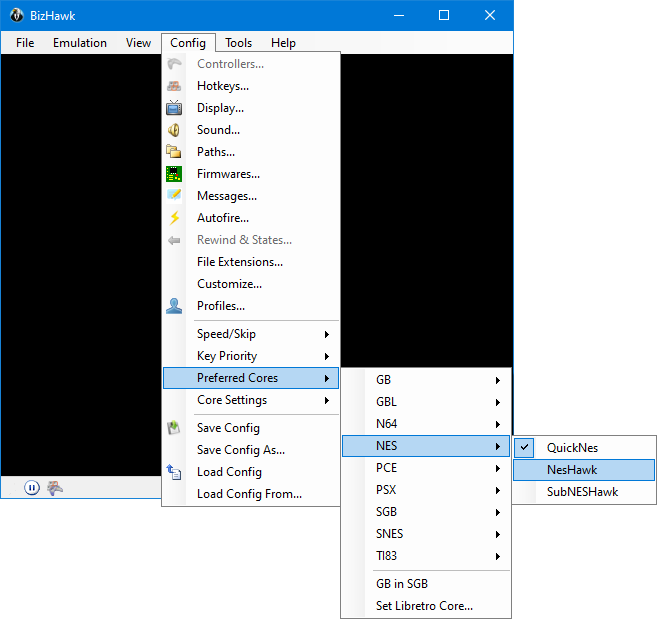Viewport: 657px width, 619px height.
Task: Open the Tools menu
Action: pos(238,43)
